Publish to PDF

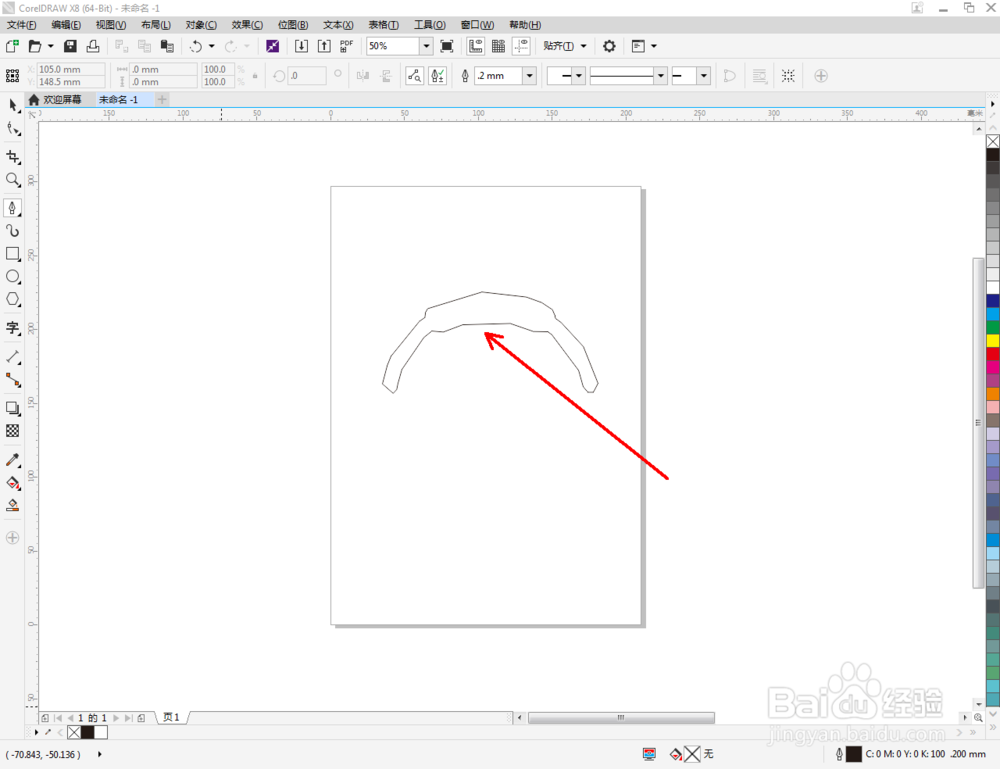[346, 46]
